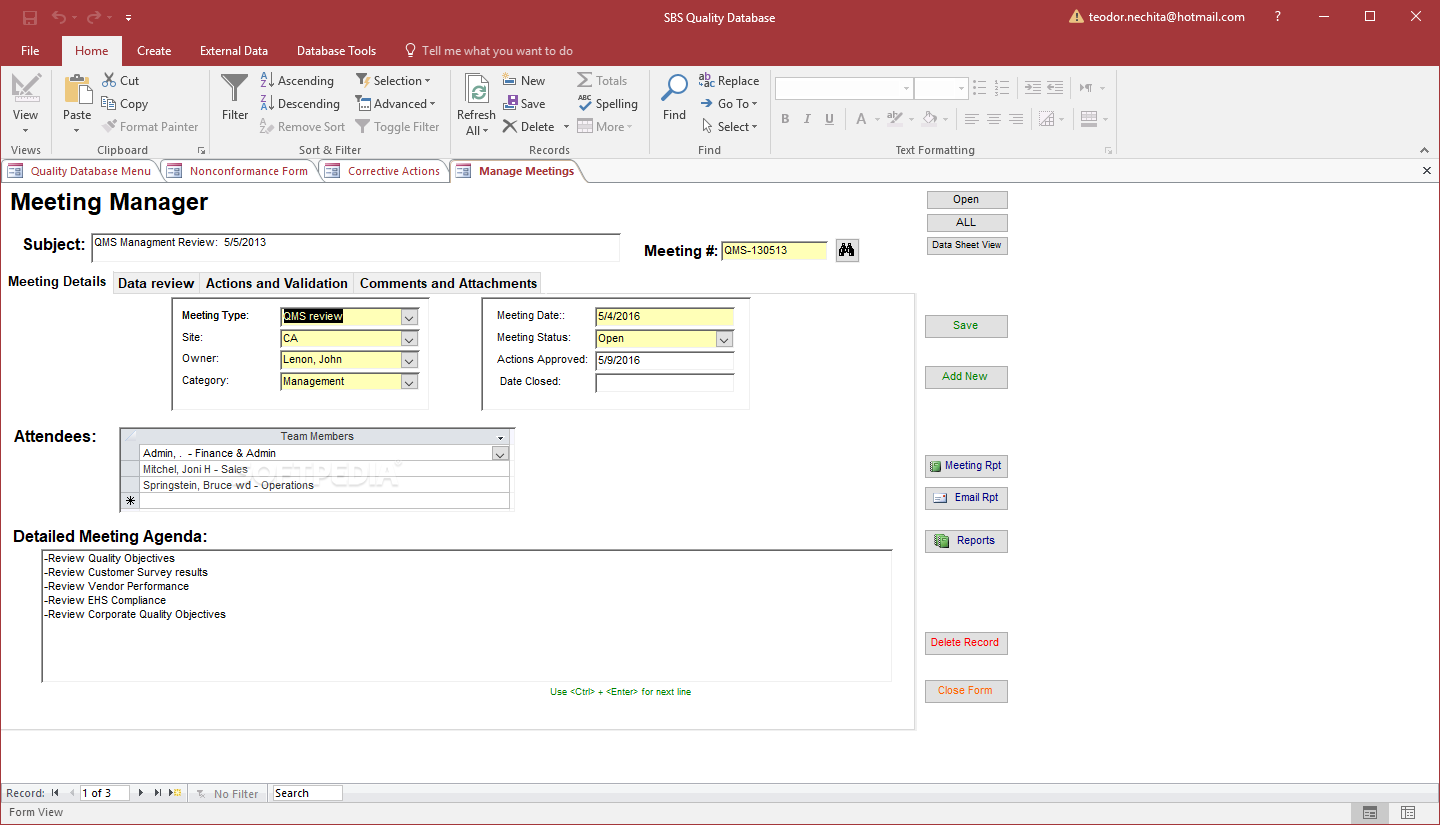Click Save in Records group

click(524, 104)
